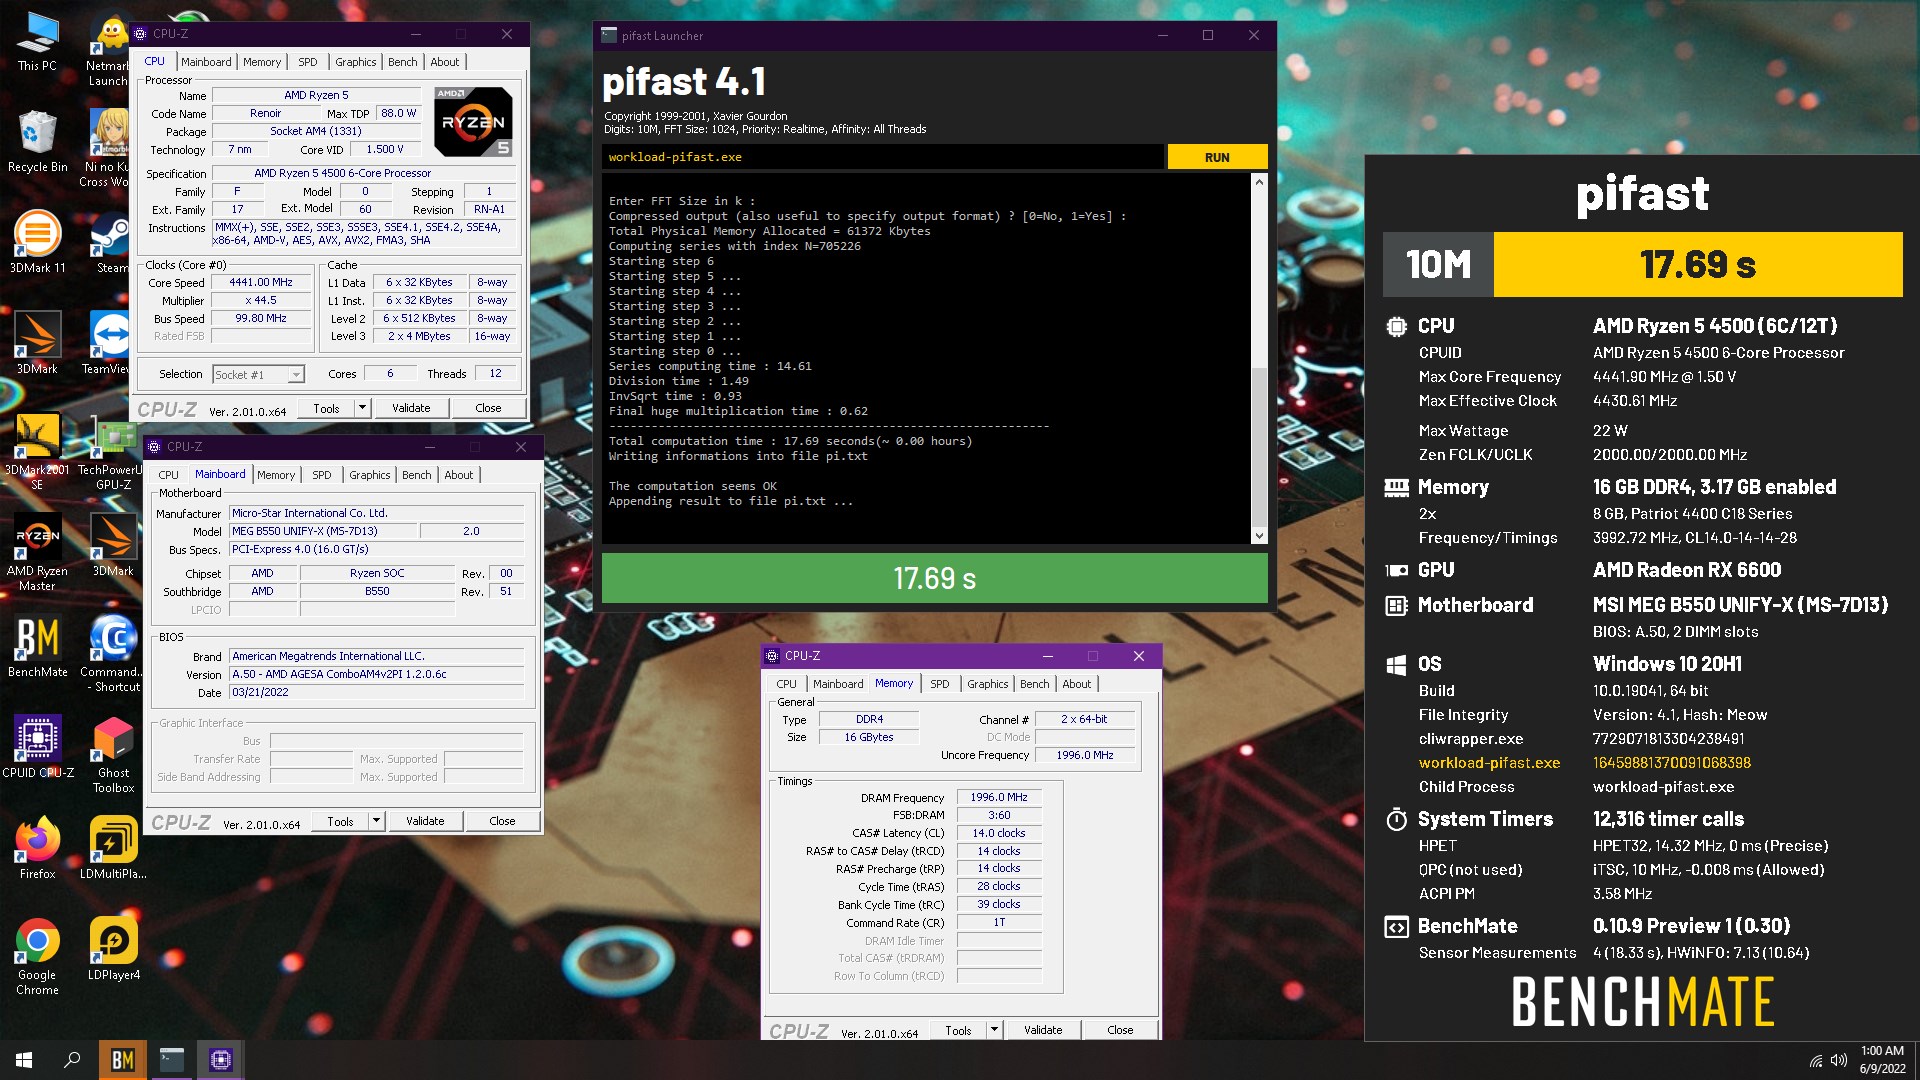
Task: Launch BenchMate desktop shortcut
Action: pos(37,646)
